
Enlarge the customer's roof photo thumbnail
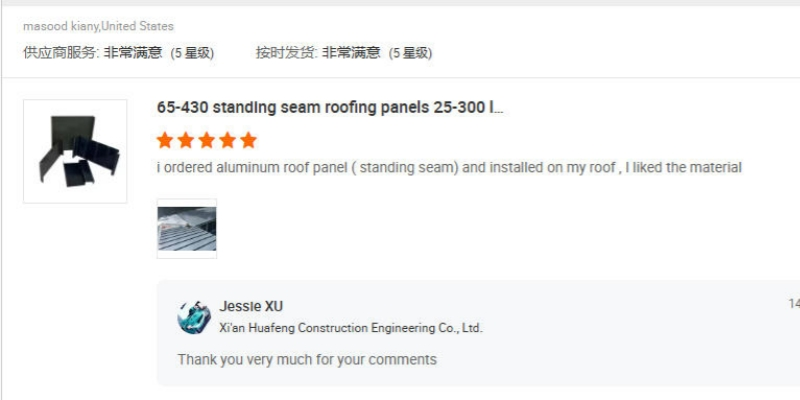click(x=187, y=229)
